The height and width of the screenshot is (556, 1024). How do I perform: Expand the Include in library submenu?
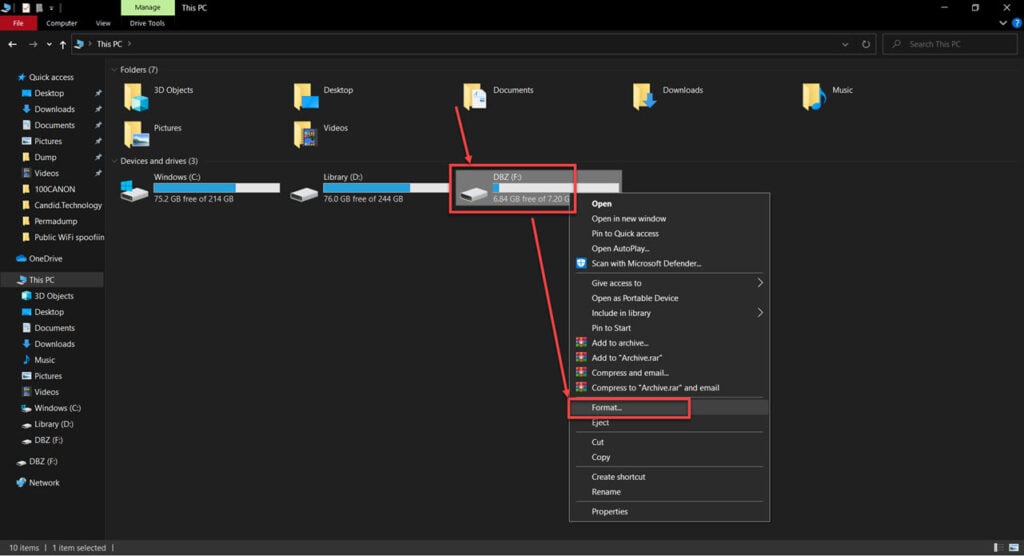point(760,313)
